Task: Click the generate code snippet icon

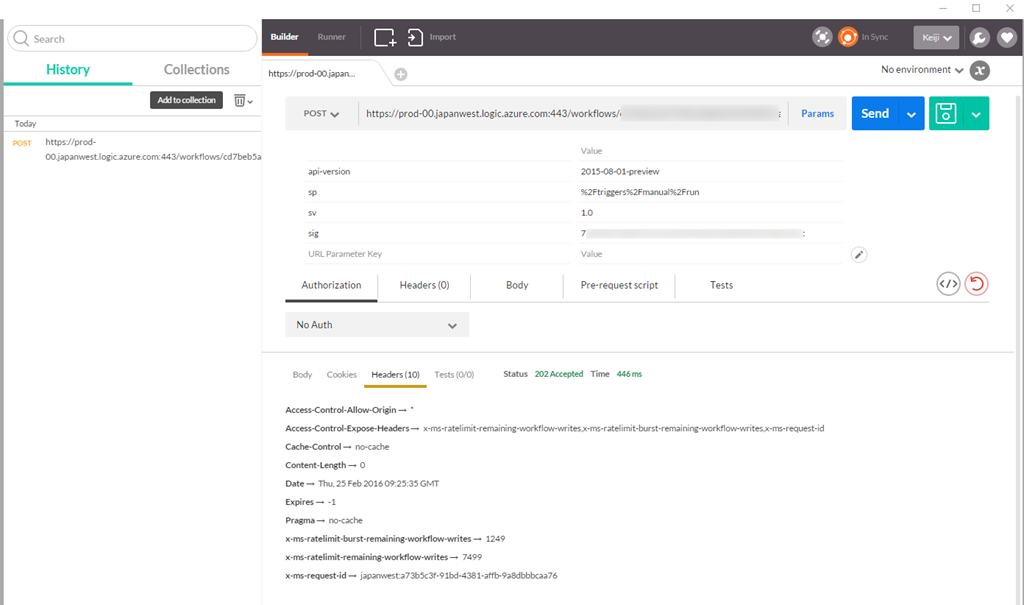Action: click(948, 284)
